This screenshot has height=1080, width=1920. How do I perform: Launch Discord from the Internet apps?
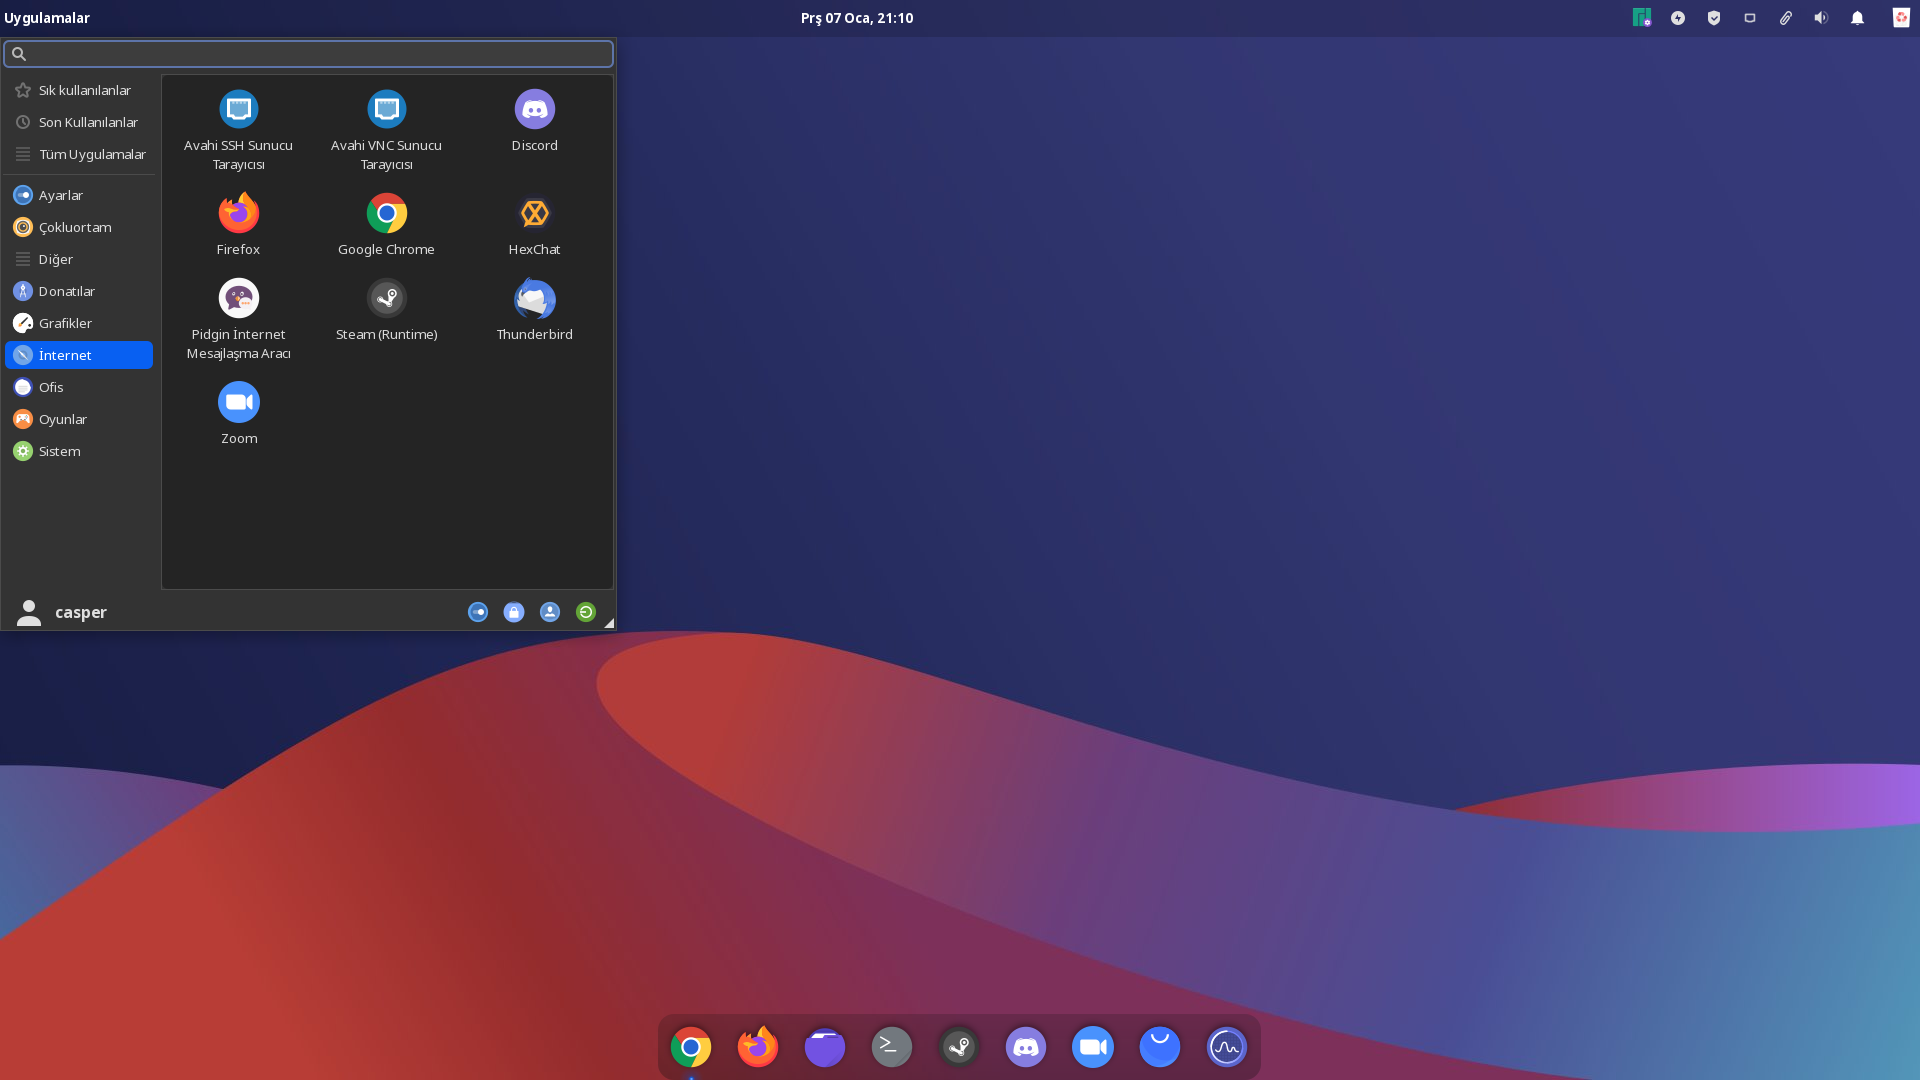(534, 110)
